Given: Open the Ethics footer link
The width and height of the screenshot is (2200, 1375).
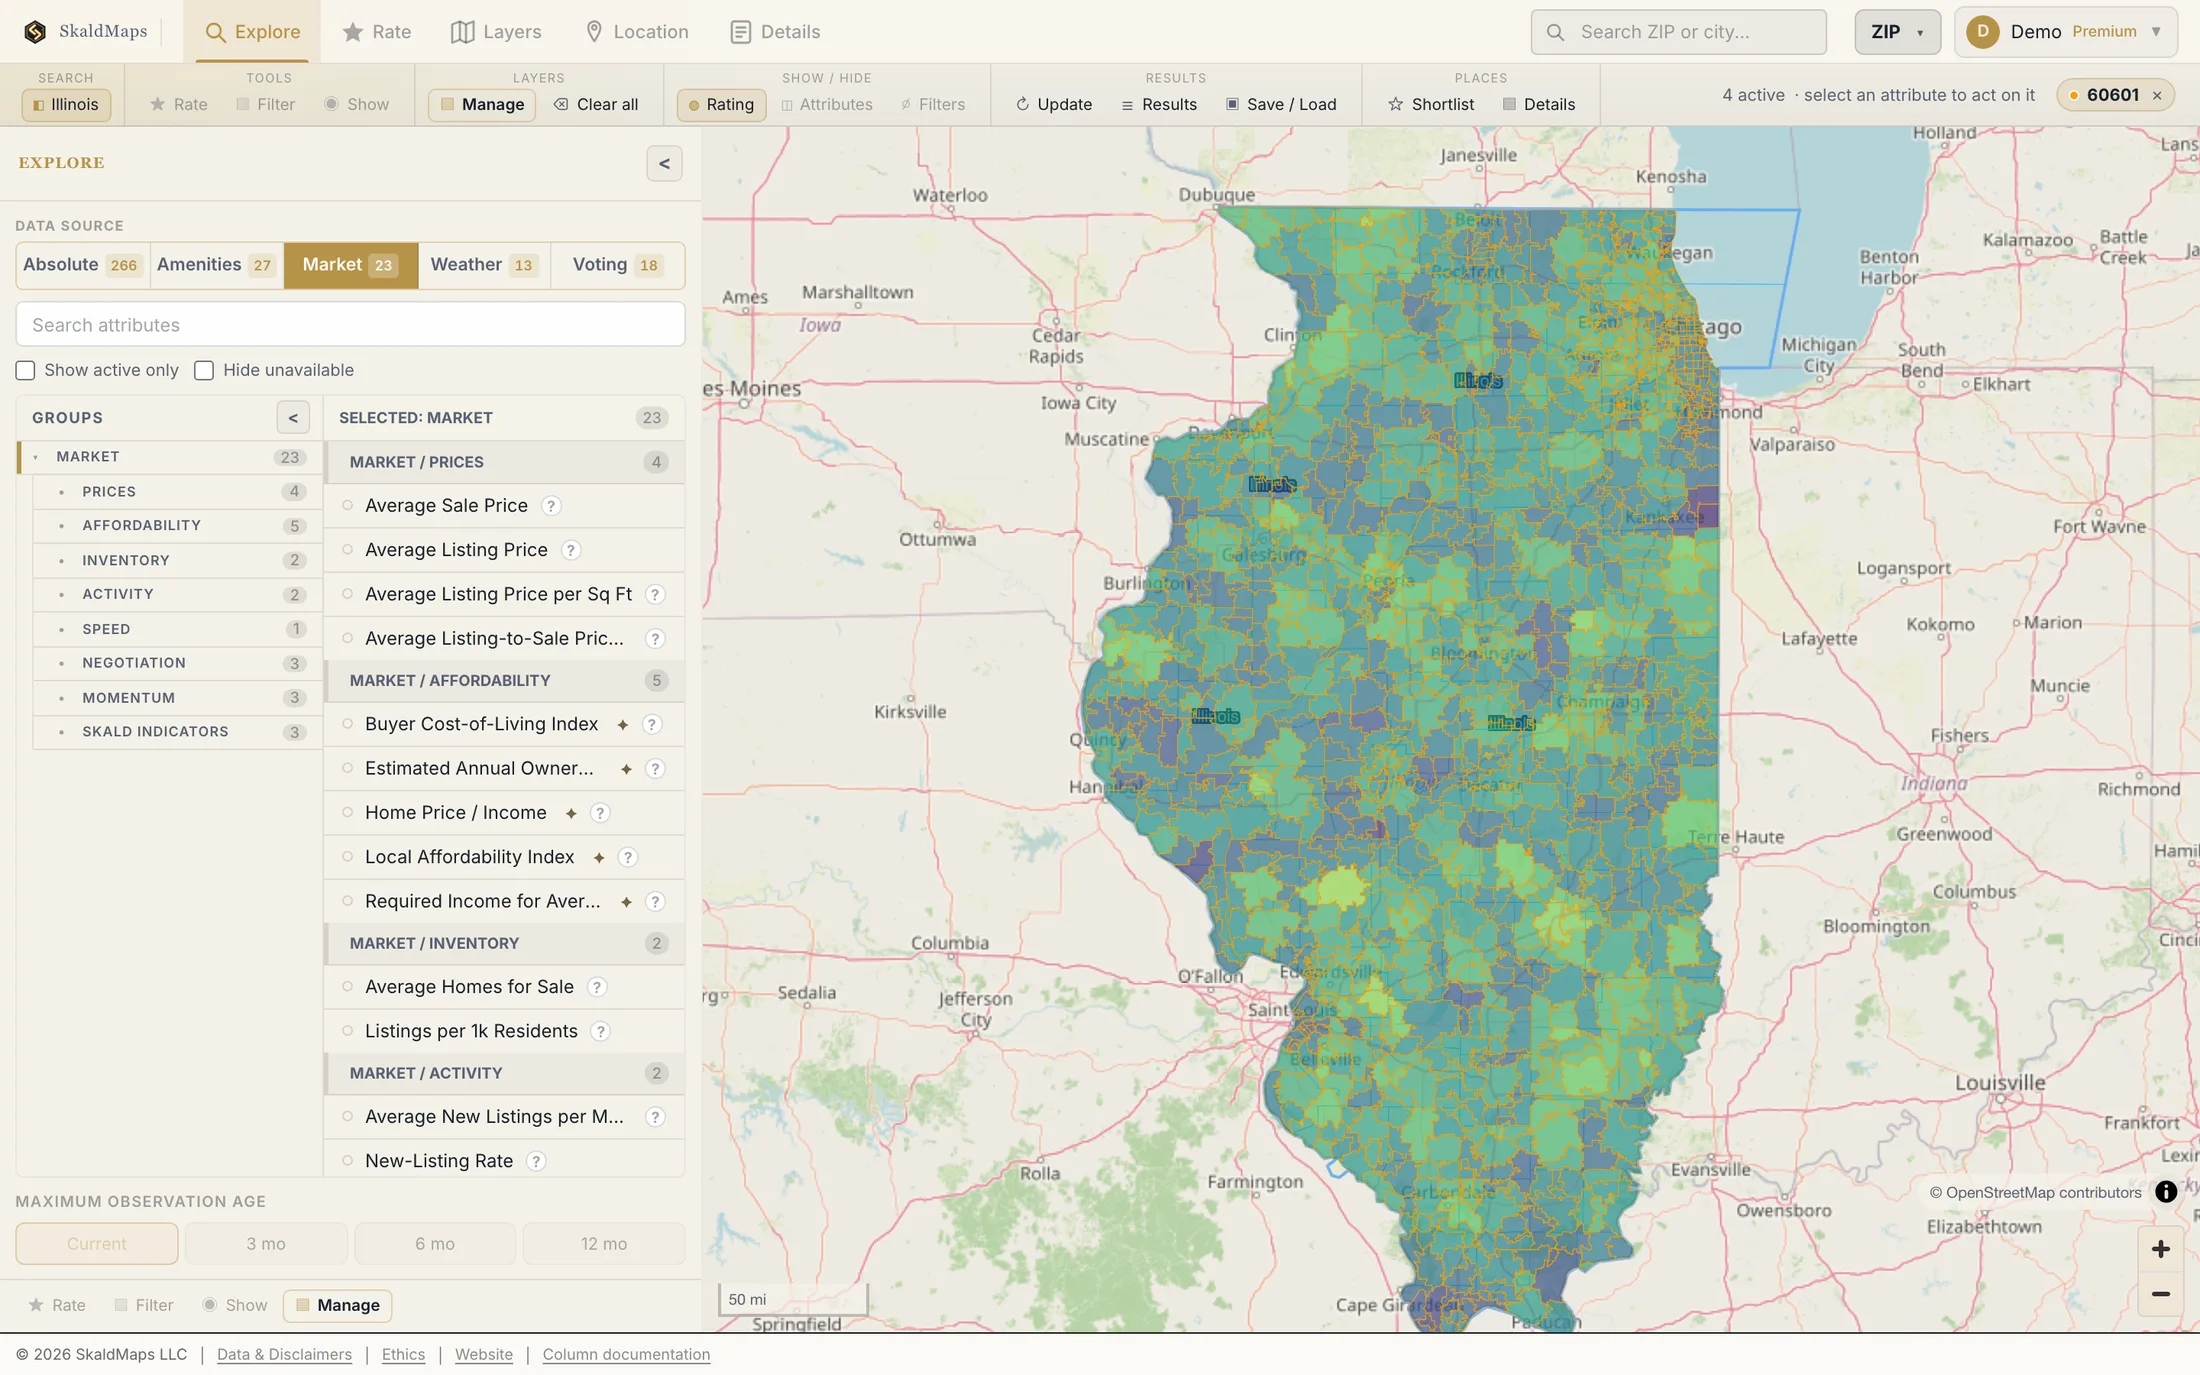Looking at the screenshot, I should click(x=403, y=1354).
